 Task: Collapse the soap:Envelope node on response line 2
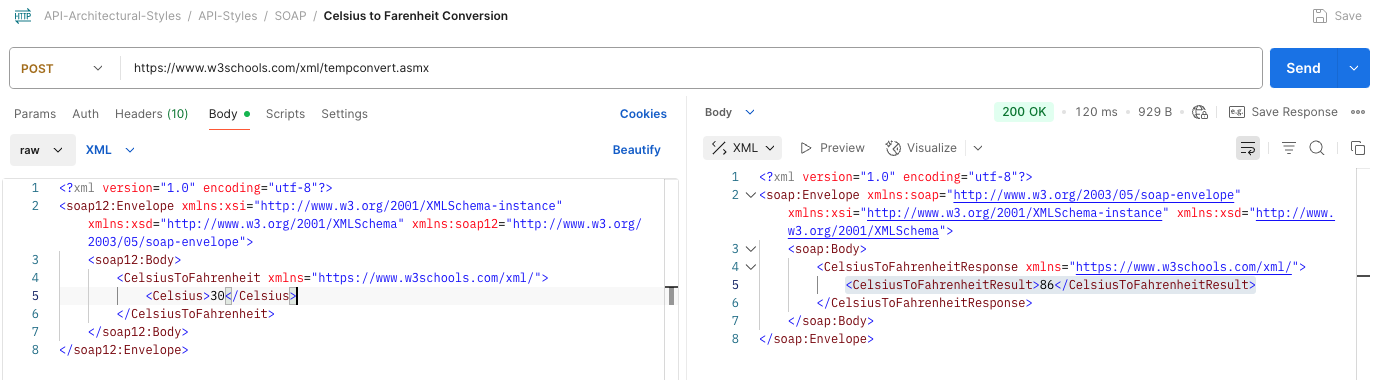point(751,195)
